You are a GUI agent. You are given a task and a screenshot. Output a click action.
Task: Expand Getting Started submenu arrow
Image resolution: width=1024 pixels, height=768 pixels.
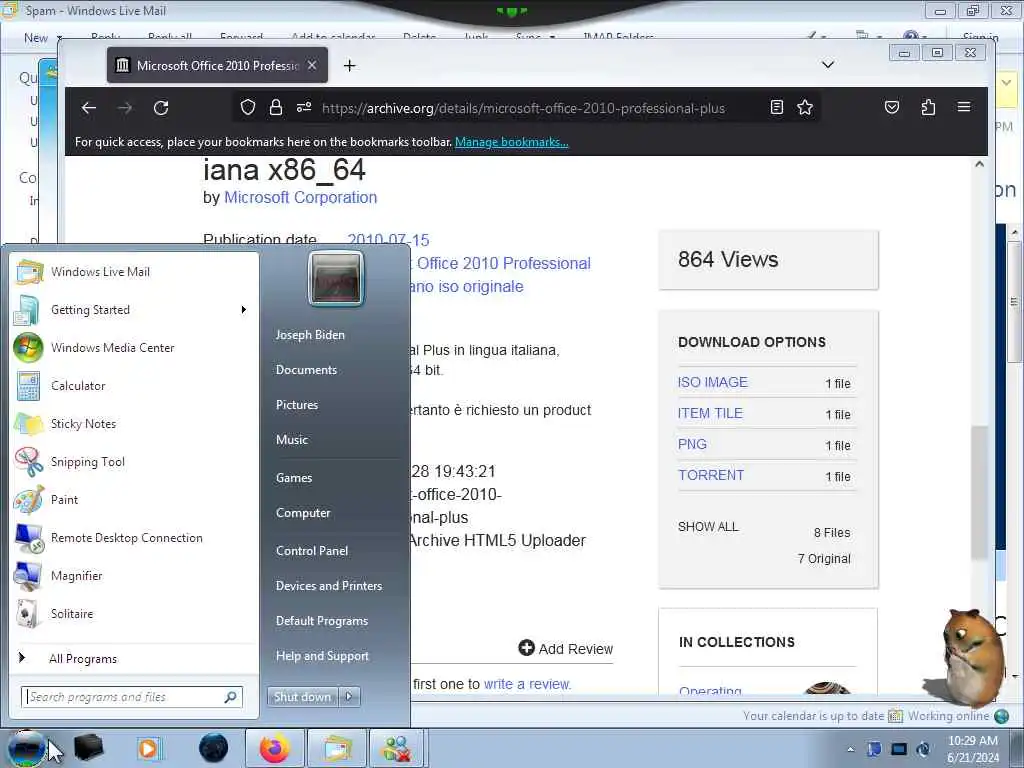click(x=244, y=310)
